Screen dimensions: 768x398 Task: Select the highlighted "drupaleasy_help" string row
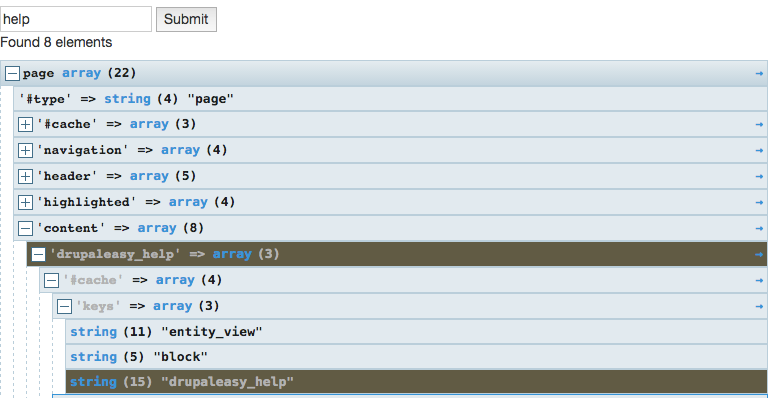coord(416,382)
